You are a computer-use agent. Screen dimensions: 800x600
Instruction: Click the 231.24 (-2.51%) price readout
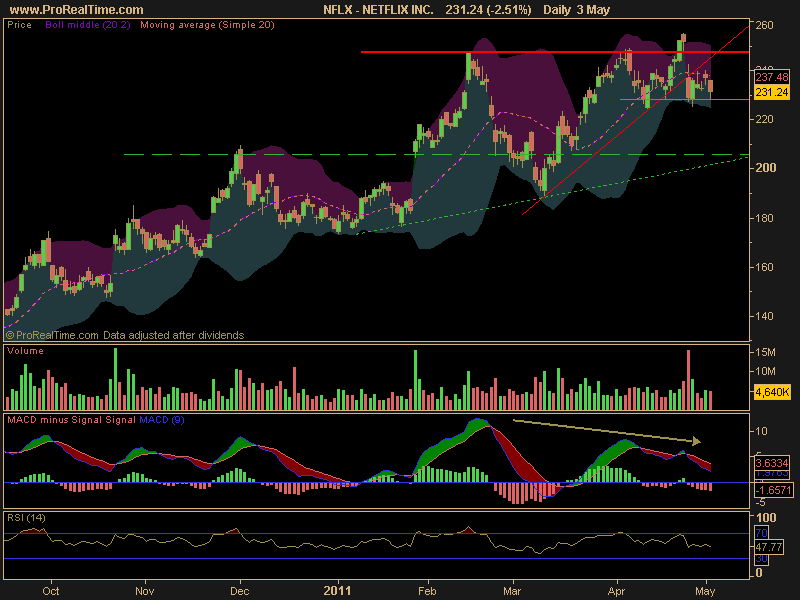[x=488, y=10]
